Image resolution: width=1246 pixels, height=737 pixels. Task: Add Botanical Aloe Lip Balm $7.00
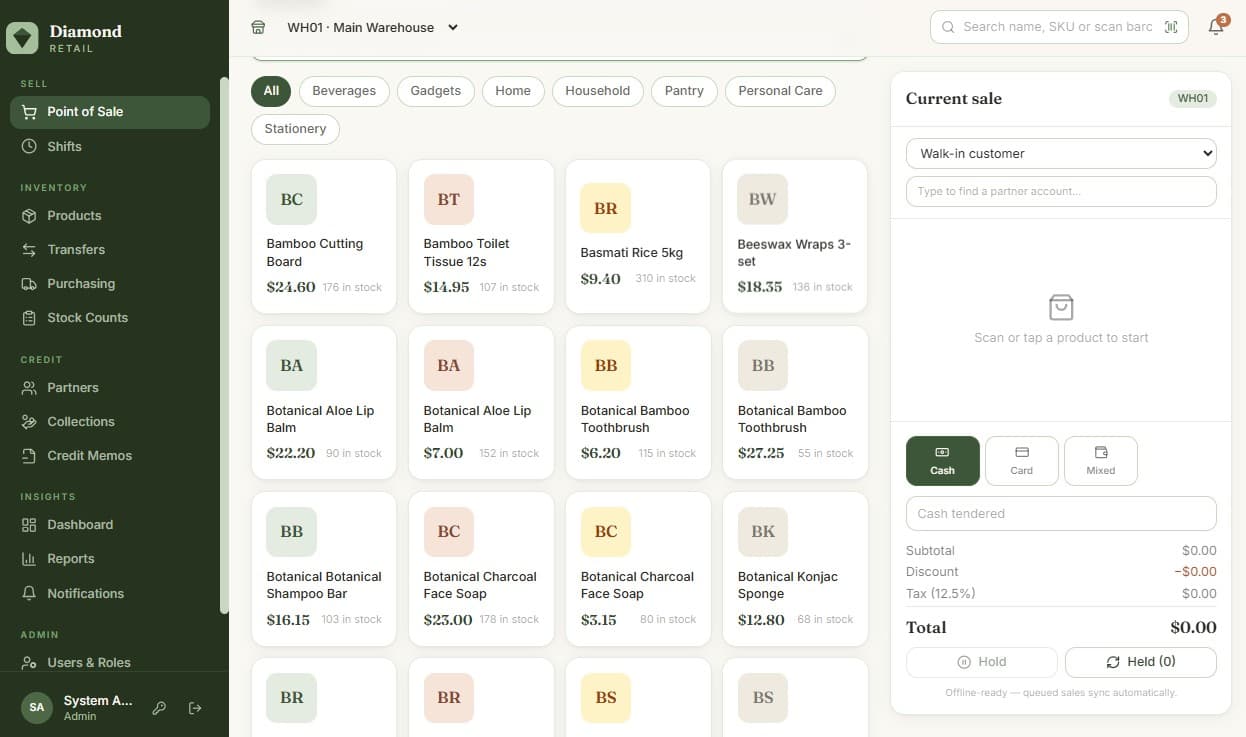[x=481, y=402]
